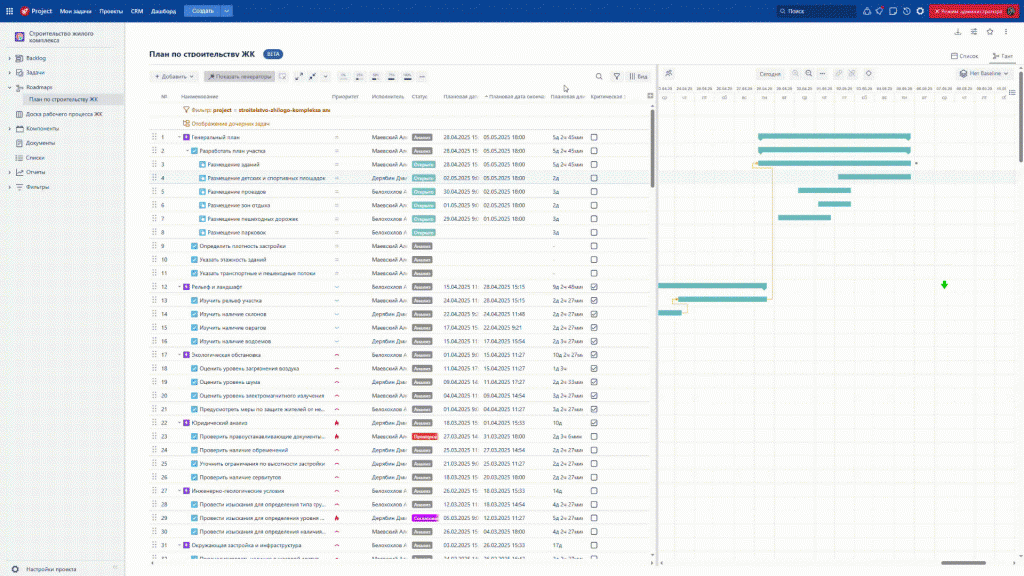This screenshot has height=576, width=1024.
Task: Open the settings gear in the top bar
Action: point(920,11)
